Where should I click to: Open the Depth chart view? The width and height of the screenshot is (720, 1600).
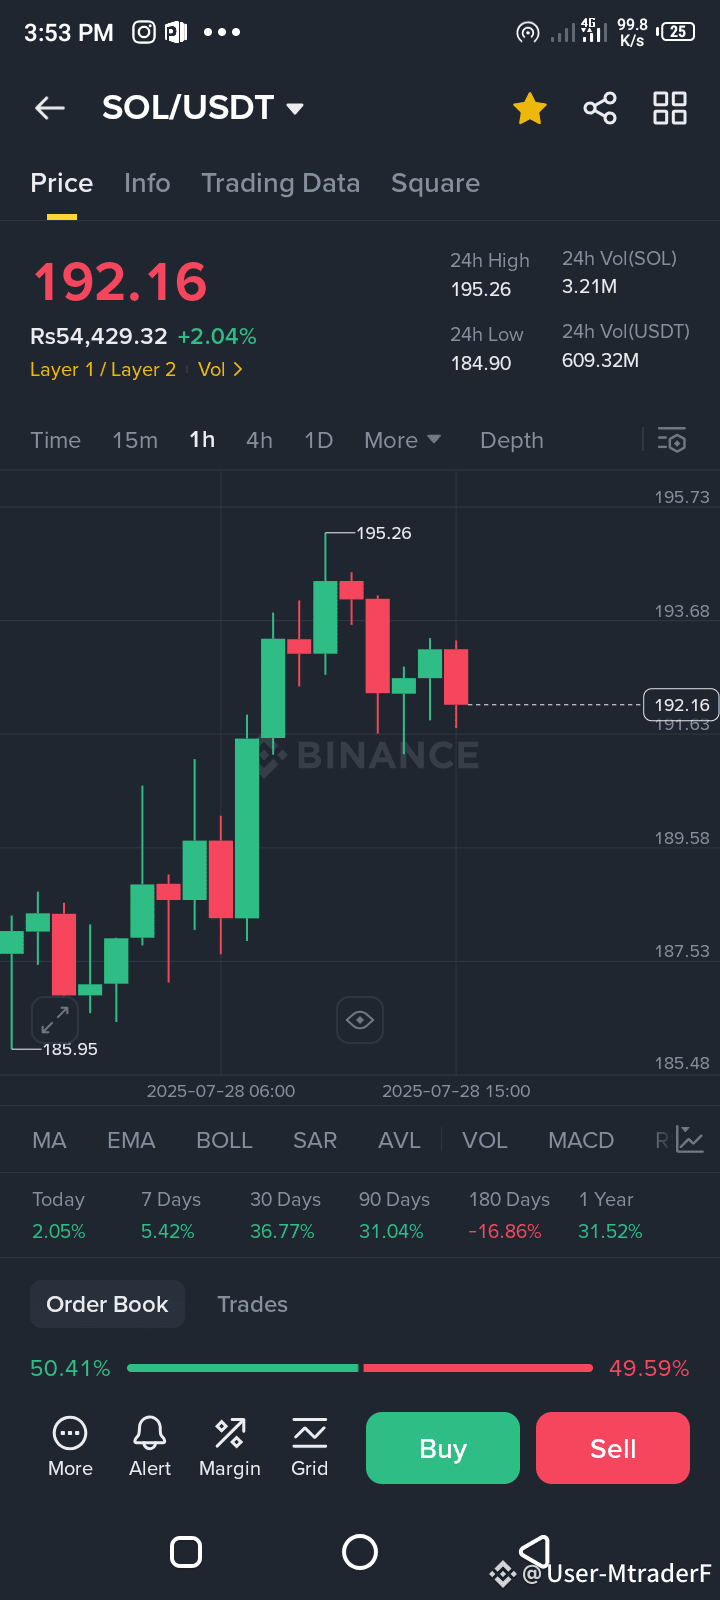pos(512,440)
